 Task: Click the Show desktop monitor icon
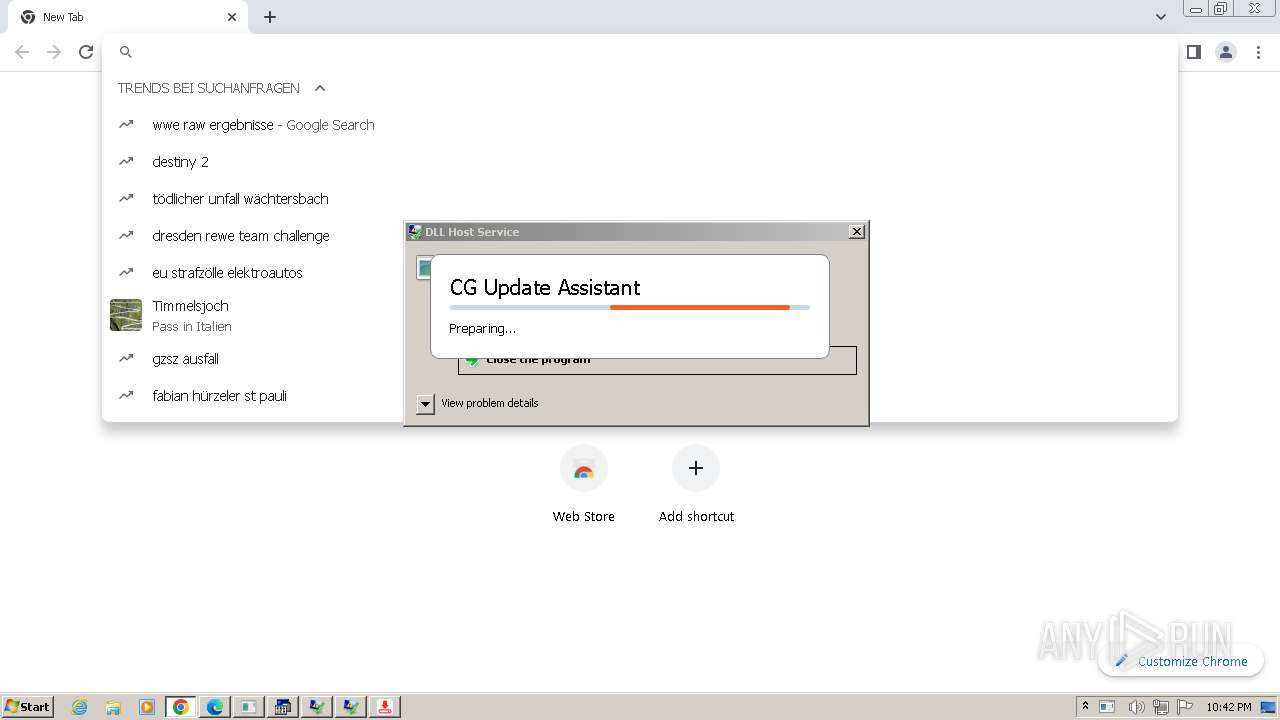point(1268,707)
